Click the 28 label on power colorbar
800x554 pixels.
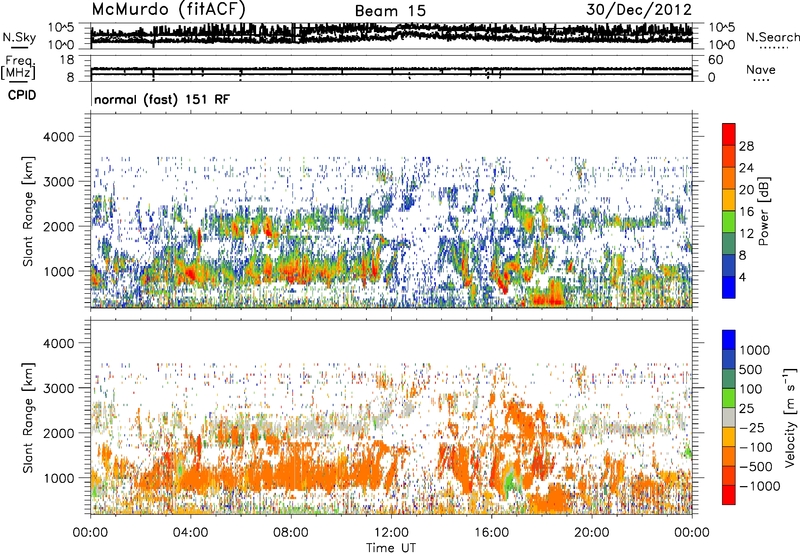tap(746, 146)
